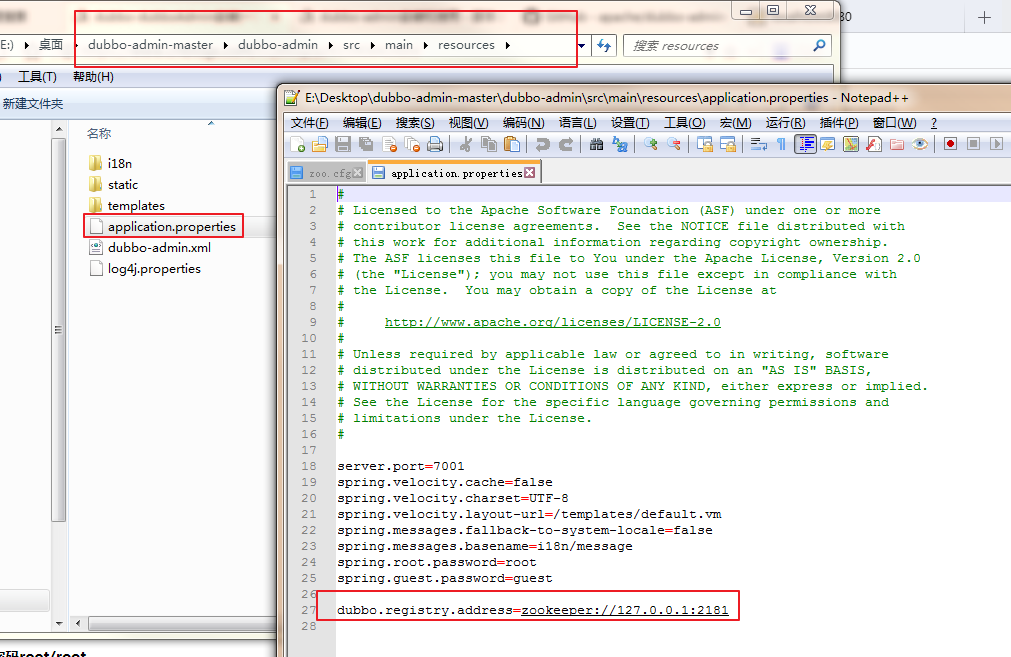Open the 帮助(H) menu in Explorer

[x=93, y=77]
